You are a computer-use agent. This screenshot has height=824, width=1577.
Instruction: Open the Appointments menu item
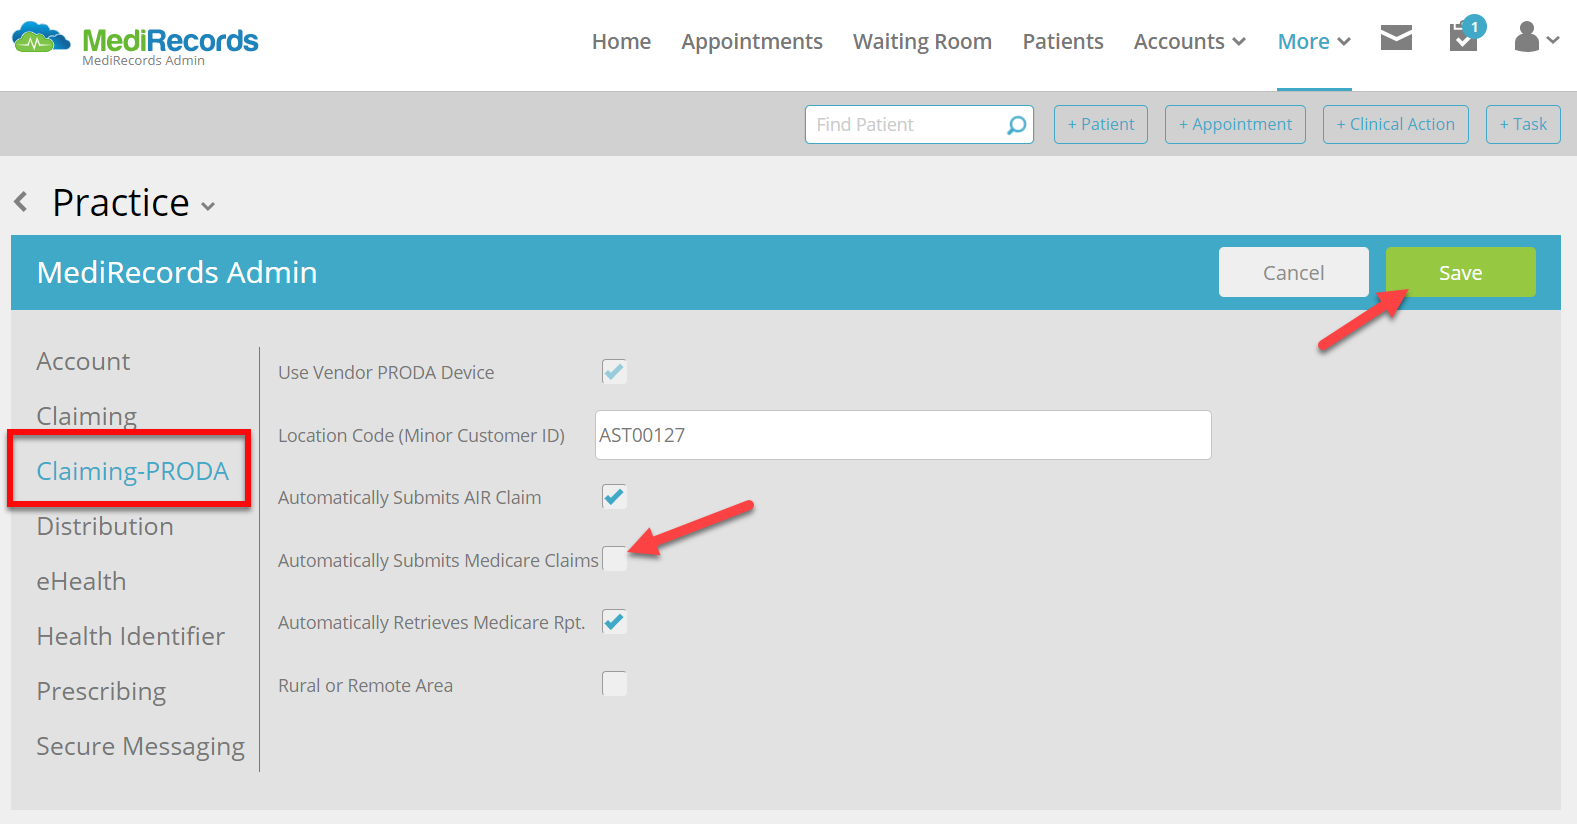point(752,42)
